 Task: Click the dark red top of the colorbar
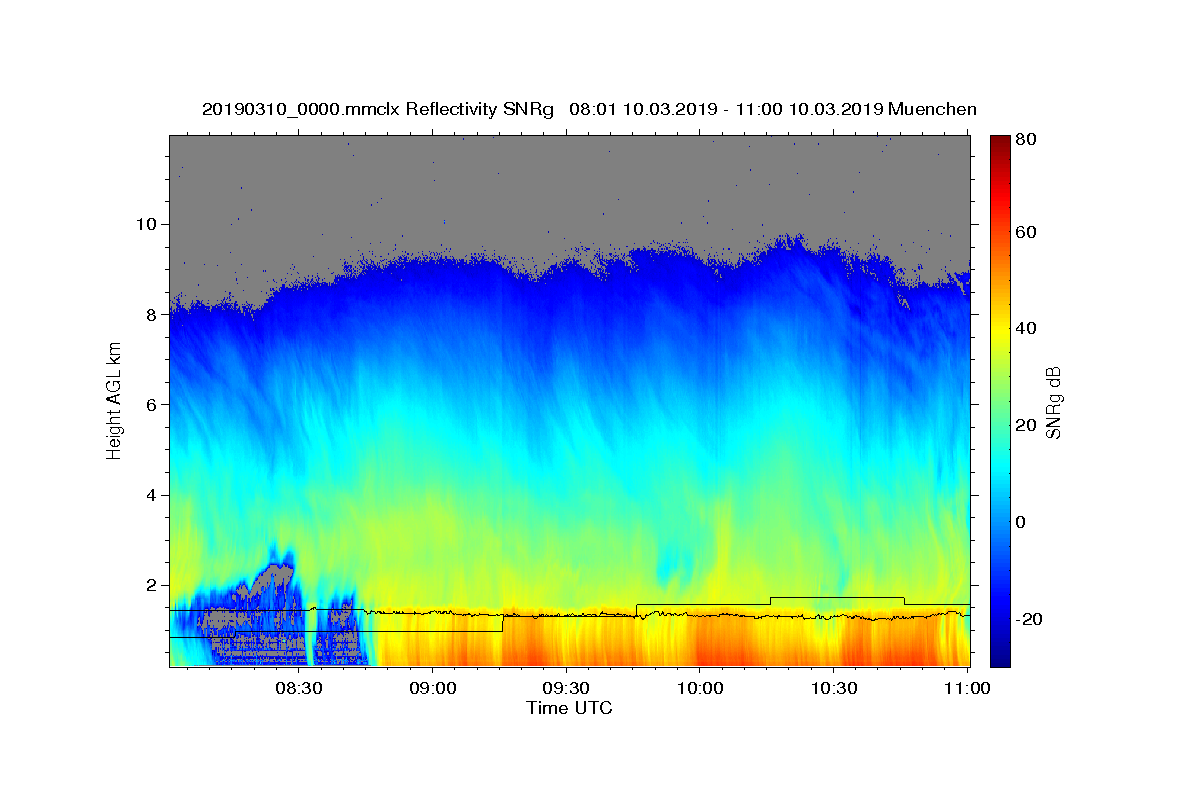[1000, 142]
